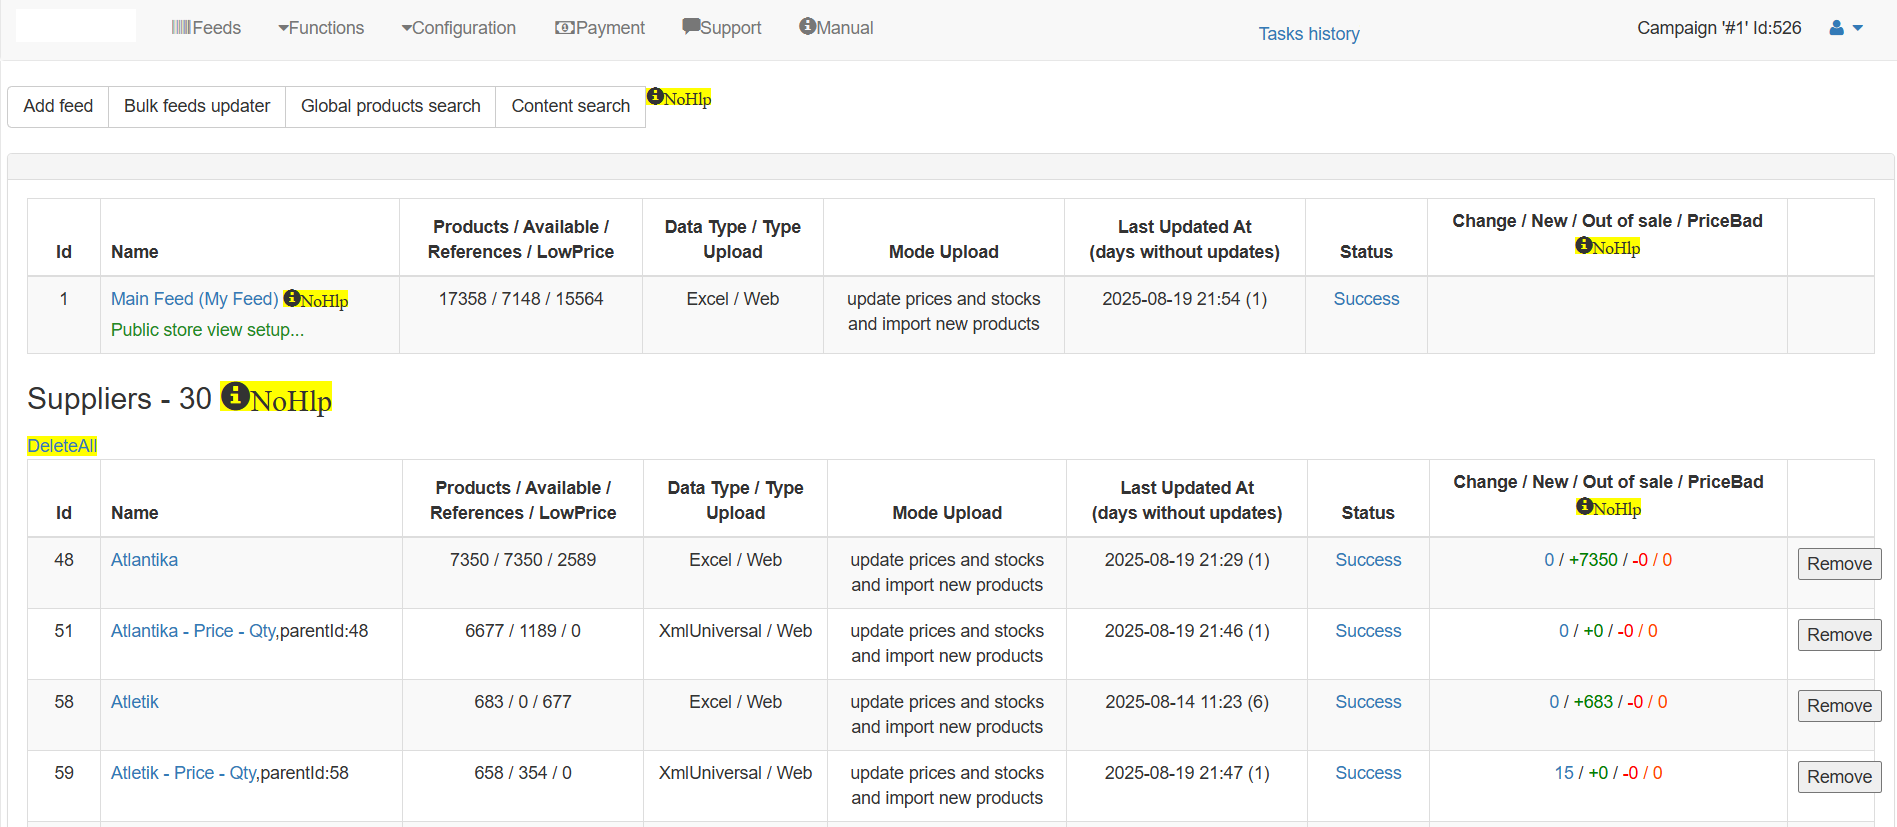Open the Support page

(722, 28)
